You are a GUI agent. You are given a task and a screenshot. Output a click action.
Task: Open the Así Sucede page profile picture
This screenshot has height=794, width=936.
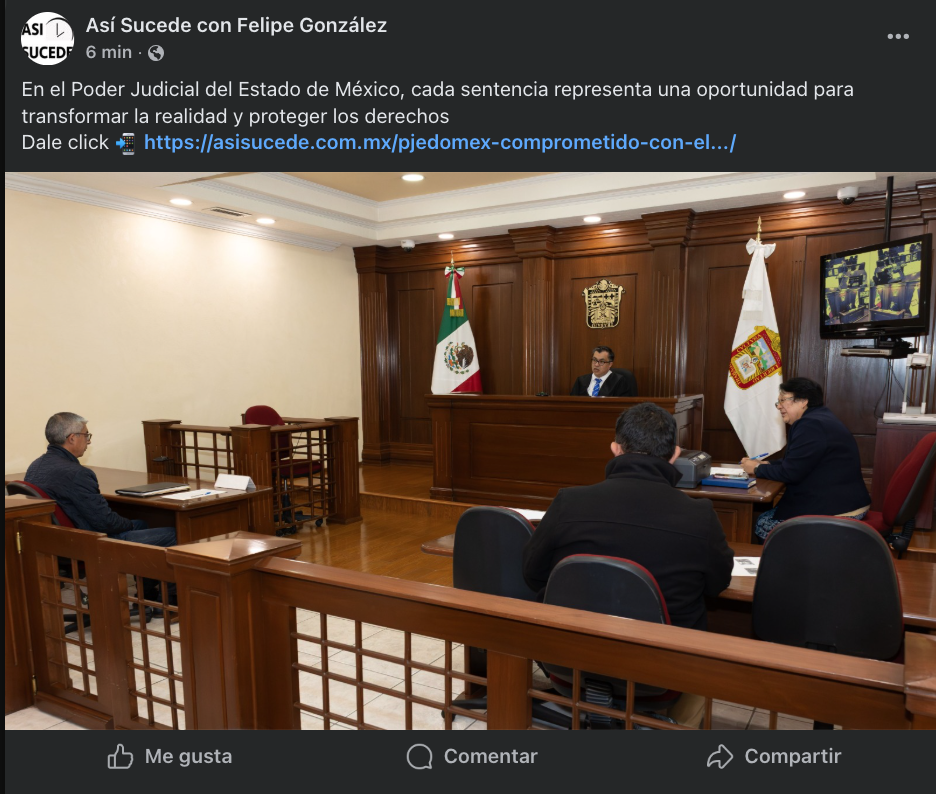coord(47,39)
